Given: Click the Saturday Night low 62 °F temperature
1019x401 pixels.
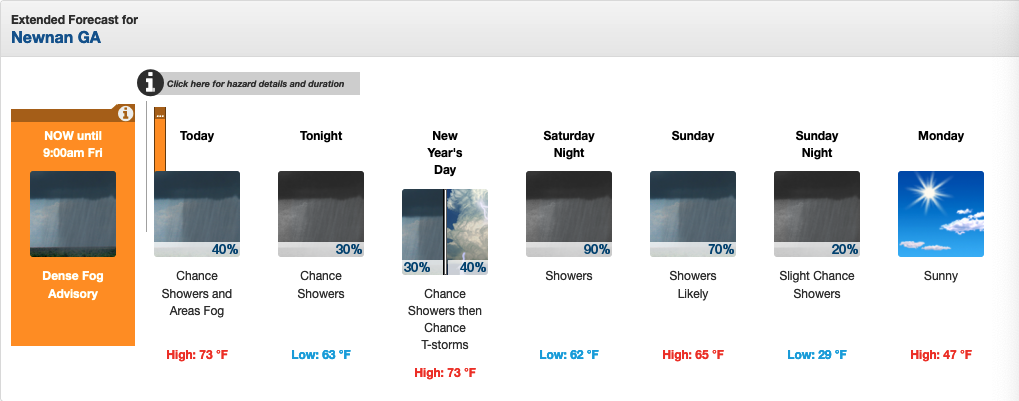Looking at the screenshot, I should [x=569, y=354].
